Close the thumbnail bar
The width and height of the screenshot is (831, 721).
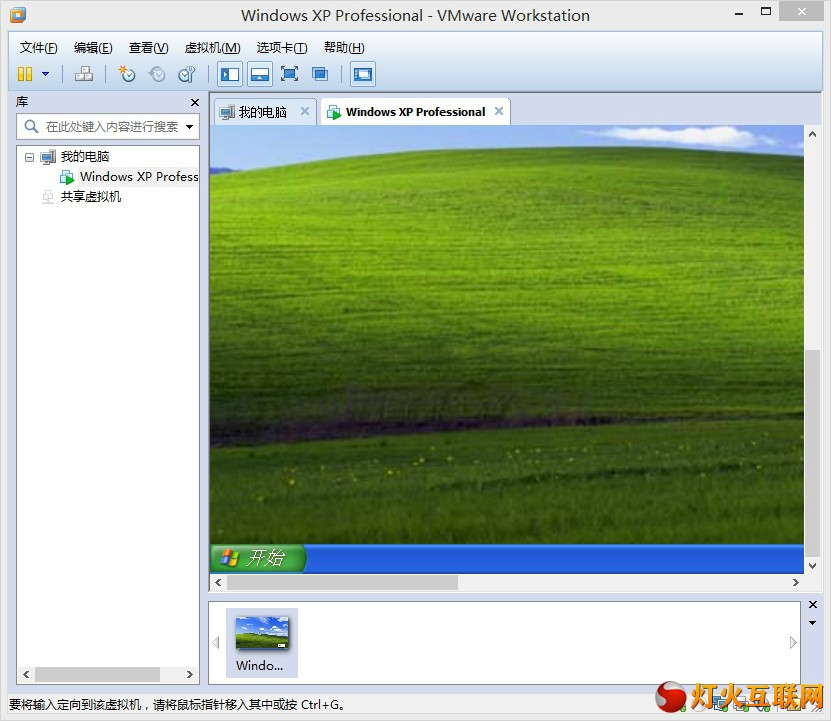[x=813, y=604]
